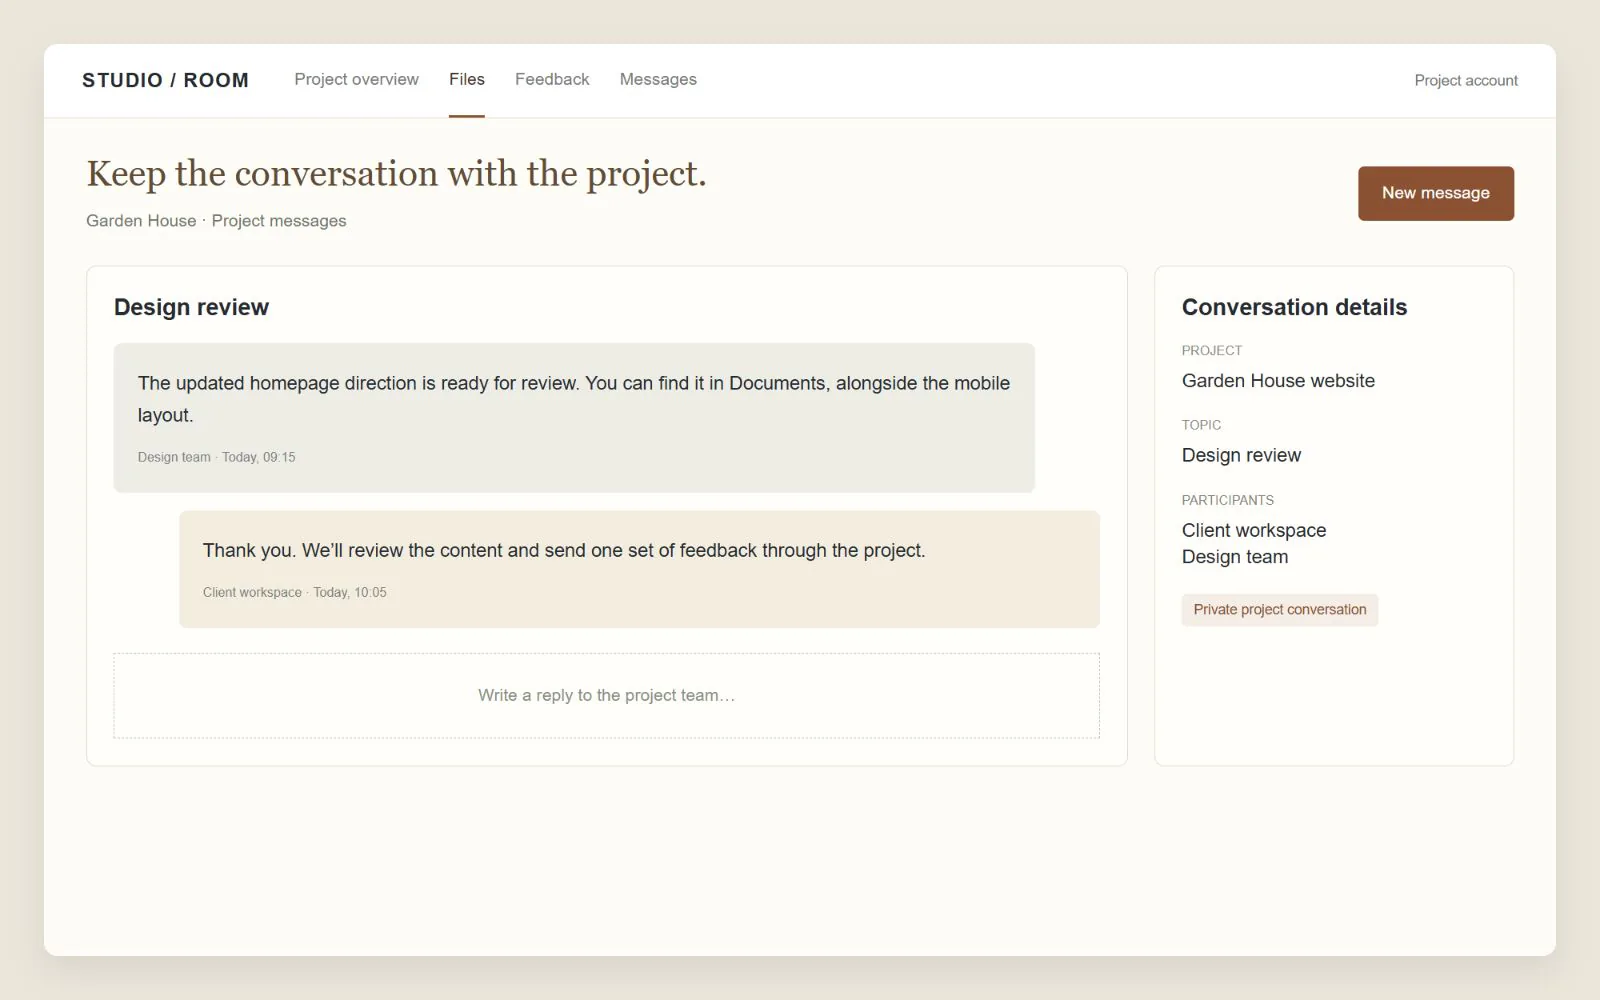Click the Conversation details heading

coord(1294,307)
